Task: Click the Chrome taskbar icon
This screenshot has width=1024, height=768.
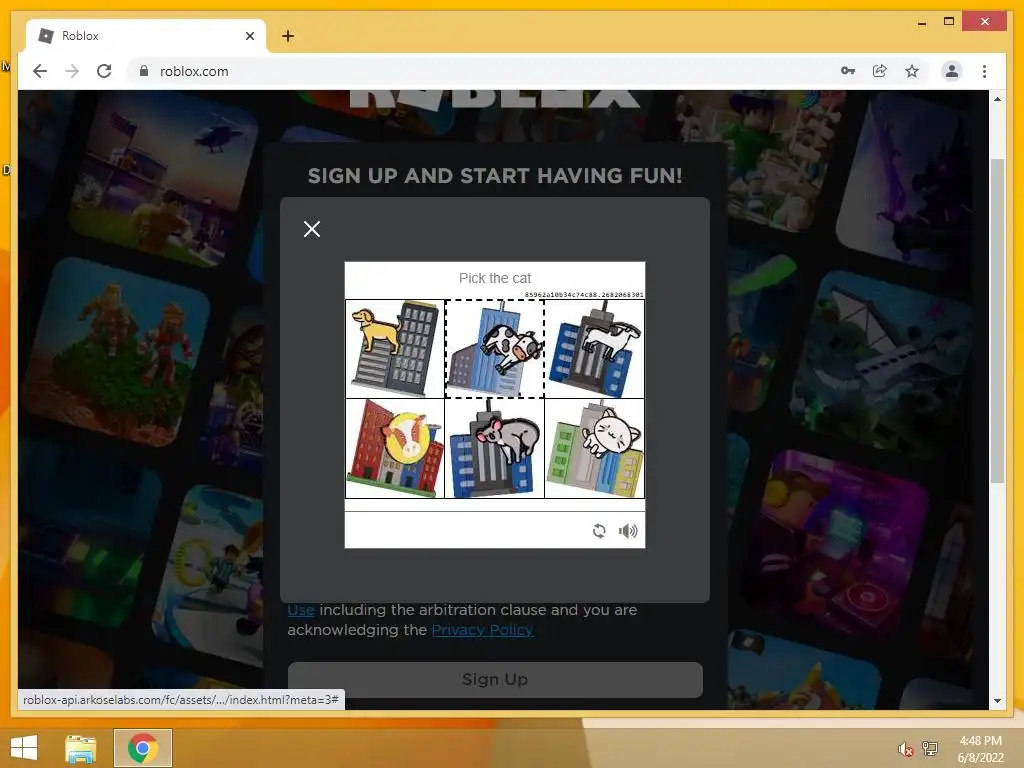Action: [143, 748]
